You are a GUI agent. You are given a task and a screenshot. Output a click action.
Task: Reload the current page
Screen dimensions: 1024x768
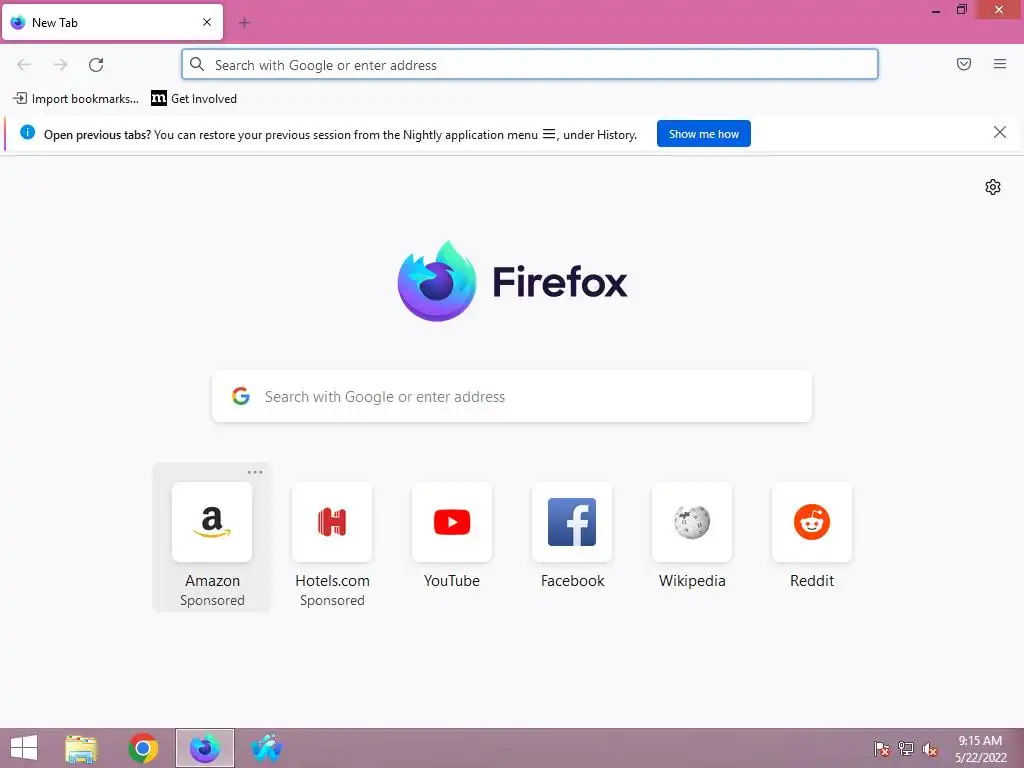pyautogui.click(x=96, y=65)
